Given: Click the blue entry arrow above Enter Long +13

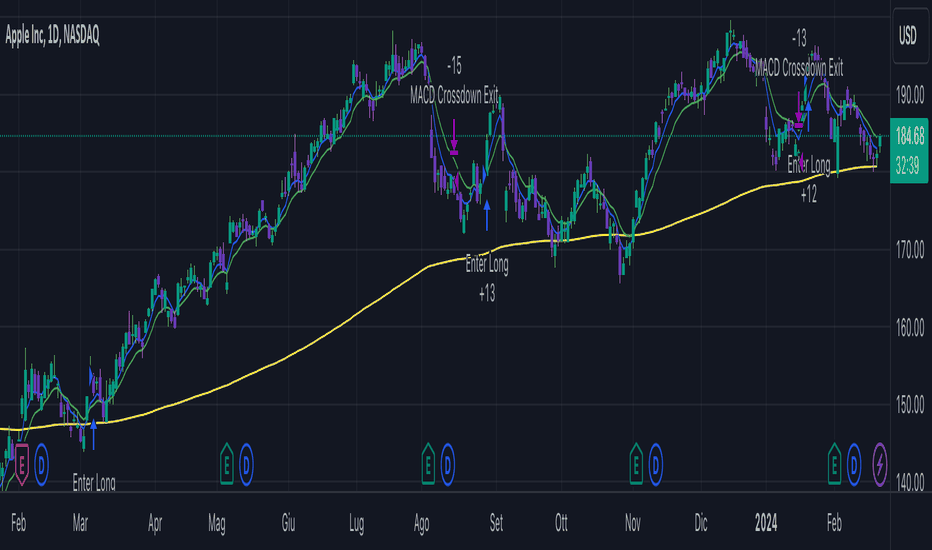Looking at the screenshot, I should click(x=487, y=215).
